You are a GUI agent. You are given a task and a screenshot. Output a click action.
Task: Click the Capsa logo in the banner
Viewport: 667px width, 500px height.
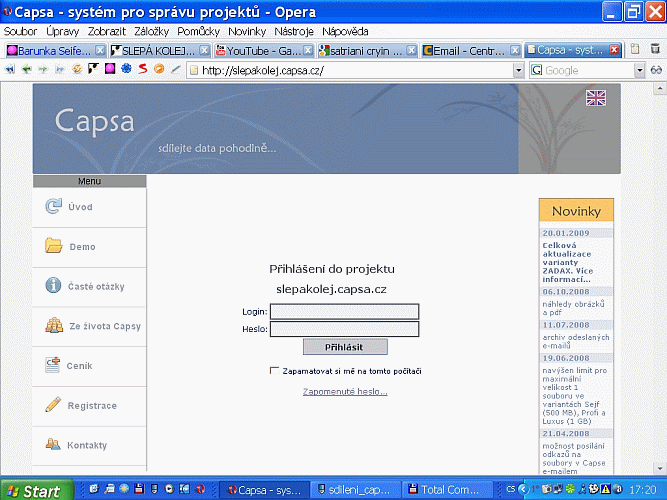[94, 121]
